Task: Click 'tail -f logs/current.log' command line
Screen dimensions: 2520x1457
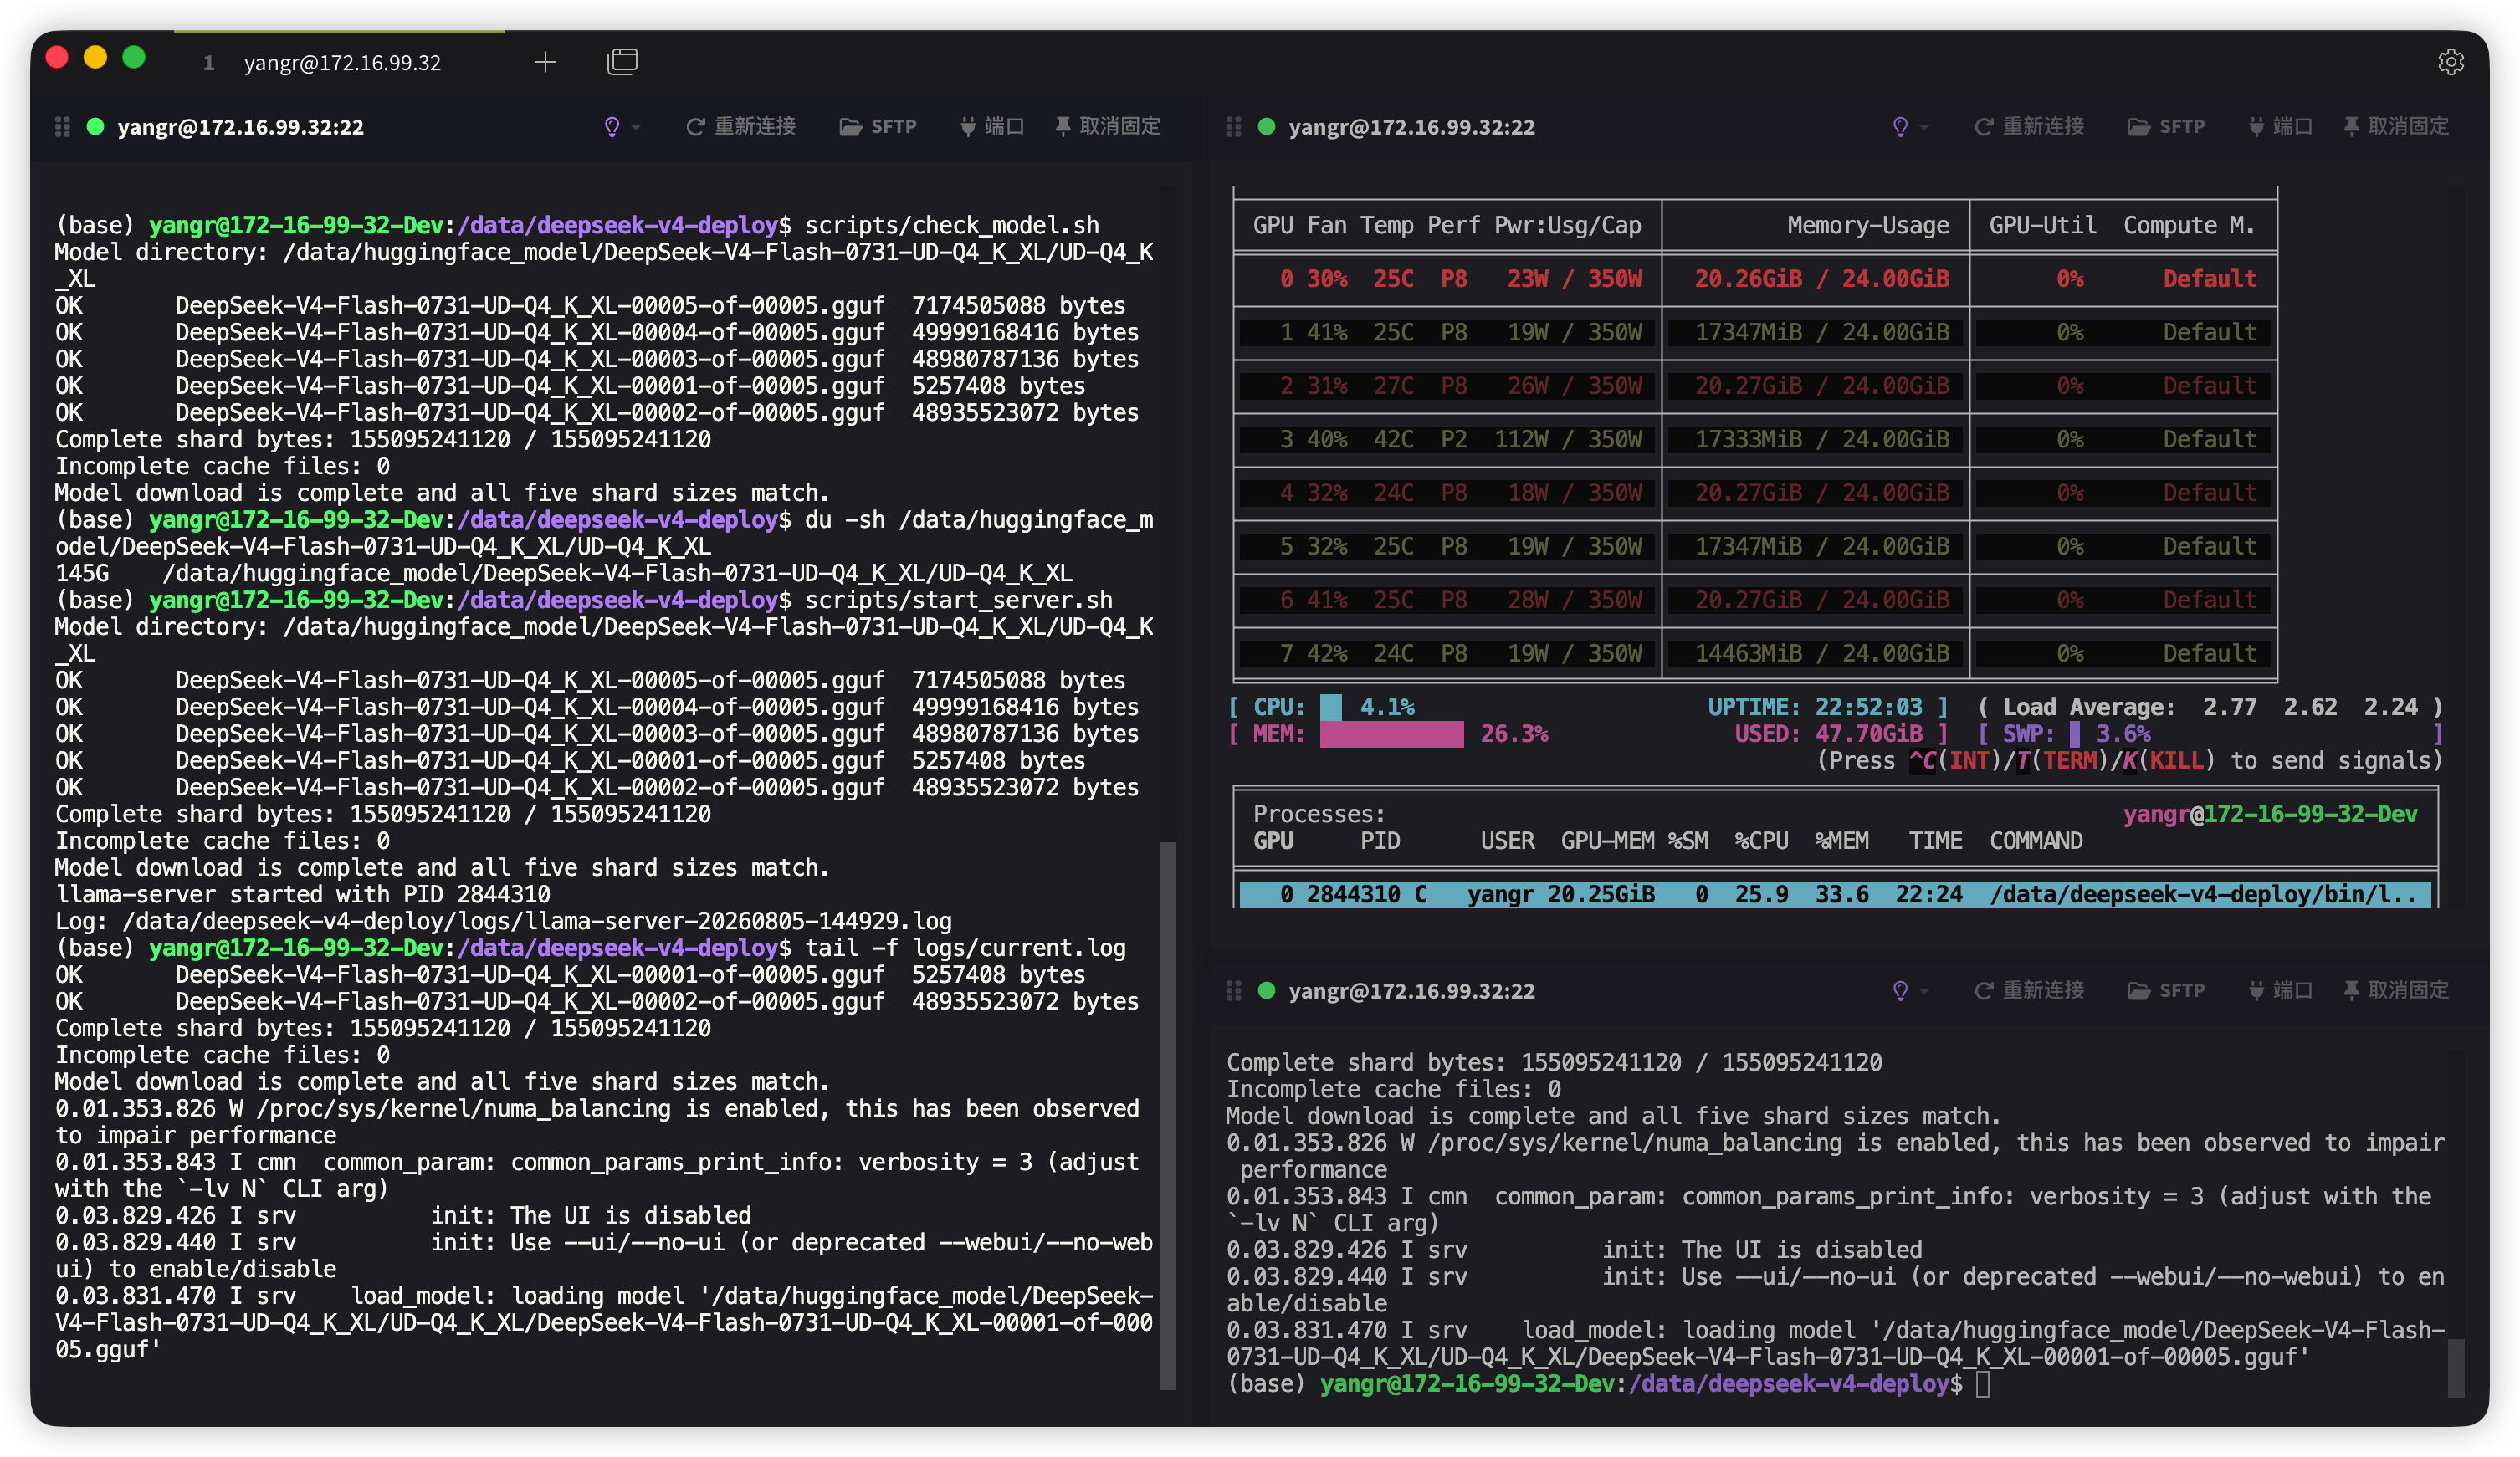Action: [x=590, y=948]
